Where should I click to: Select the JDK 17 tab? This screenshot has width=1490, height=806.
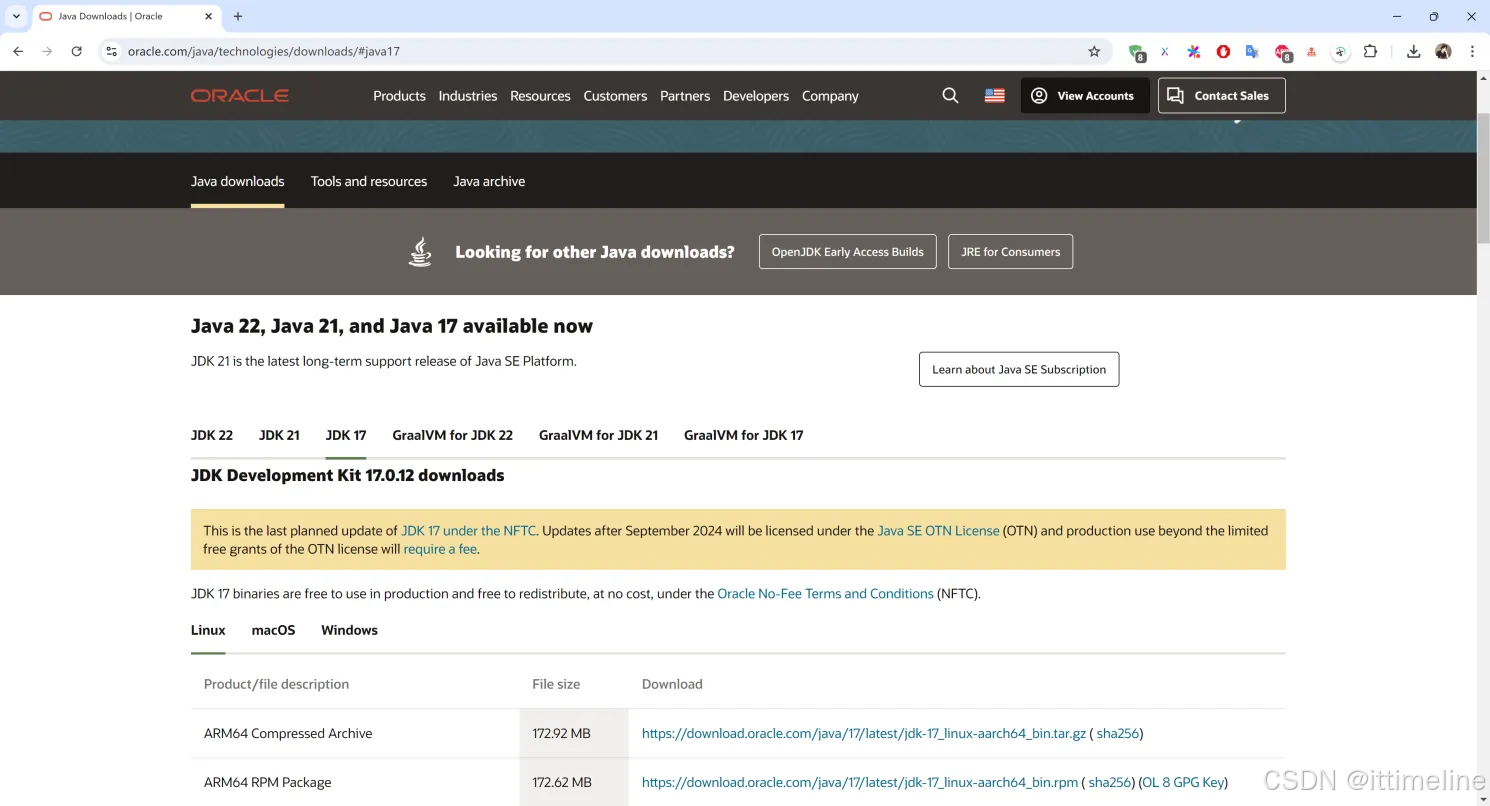point(346,435)
